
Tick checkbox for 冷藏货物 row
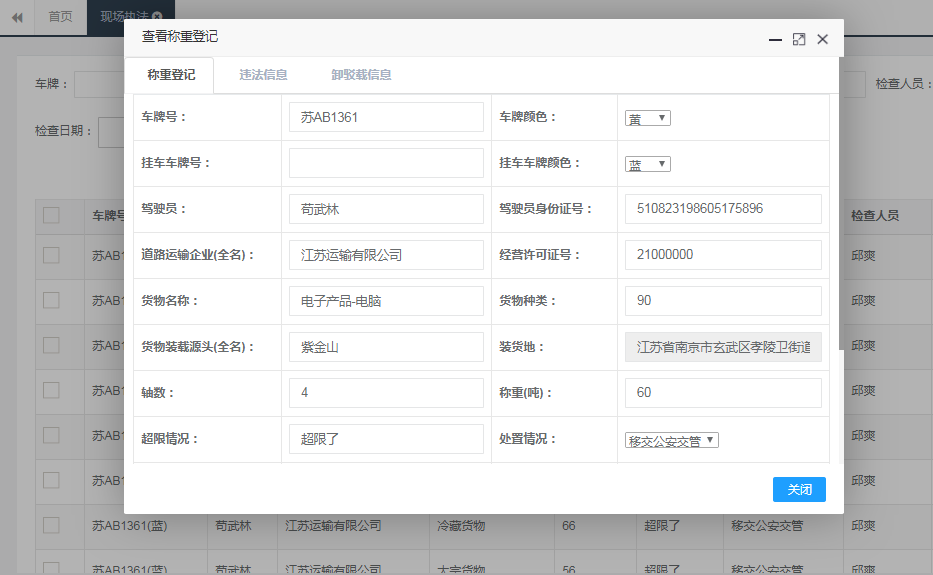pyautogui.click(x=51, y=525)
